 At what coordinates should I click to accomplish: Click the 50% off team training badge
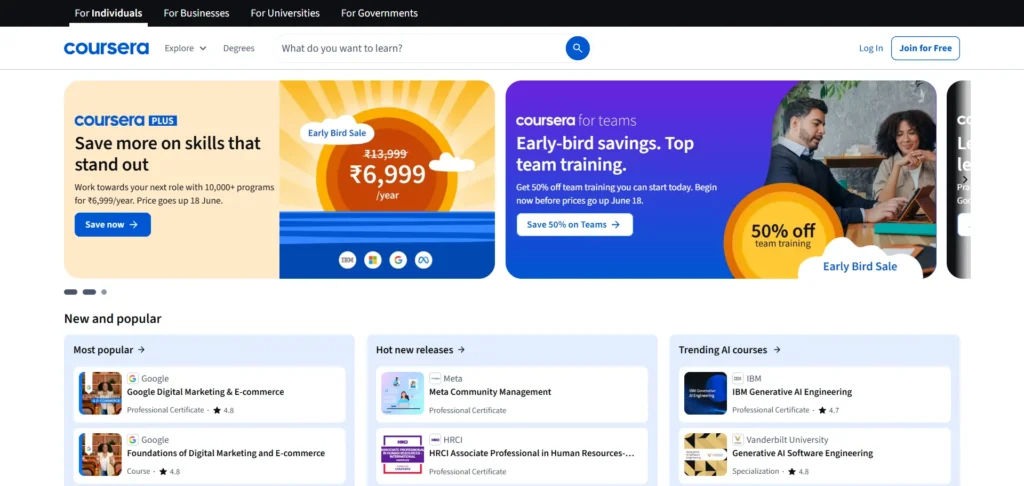pyautogui.click(x=783, y=235)
